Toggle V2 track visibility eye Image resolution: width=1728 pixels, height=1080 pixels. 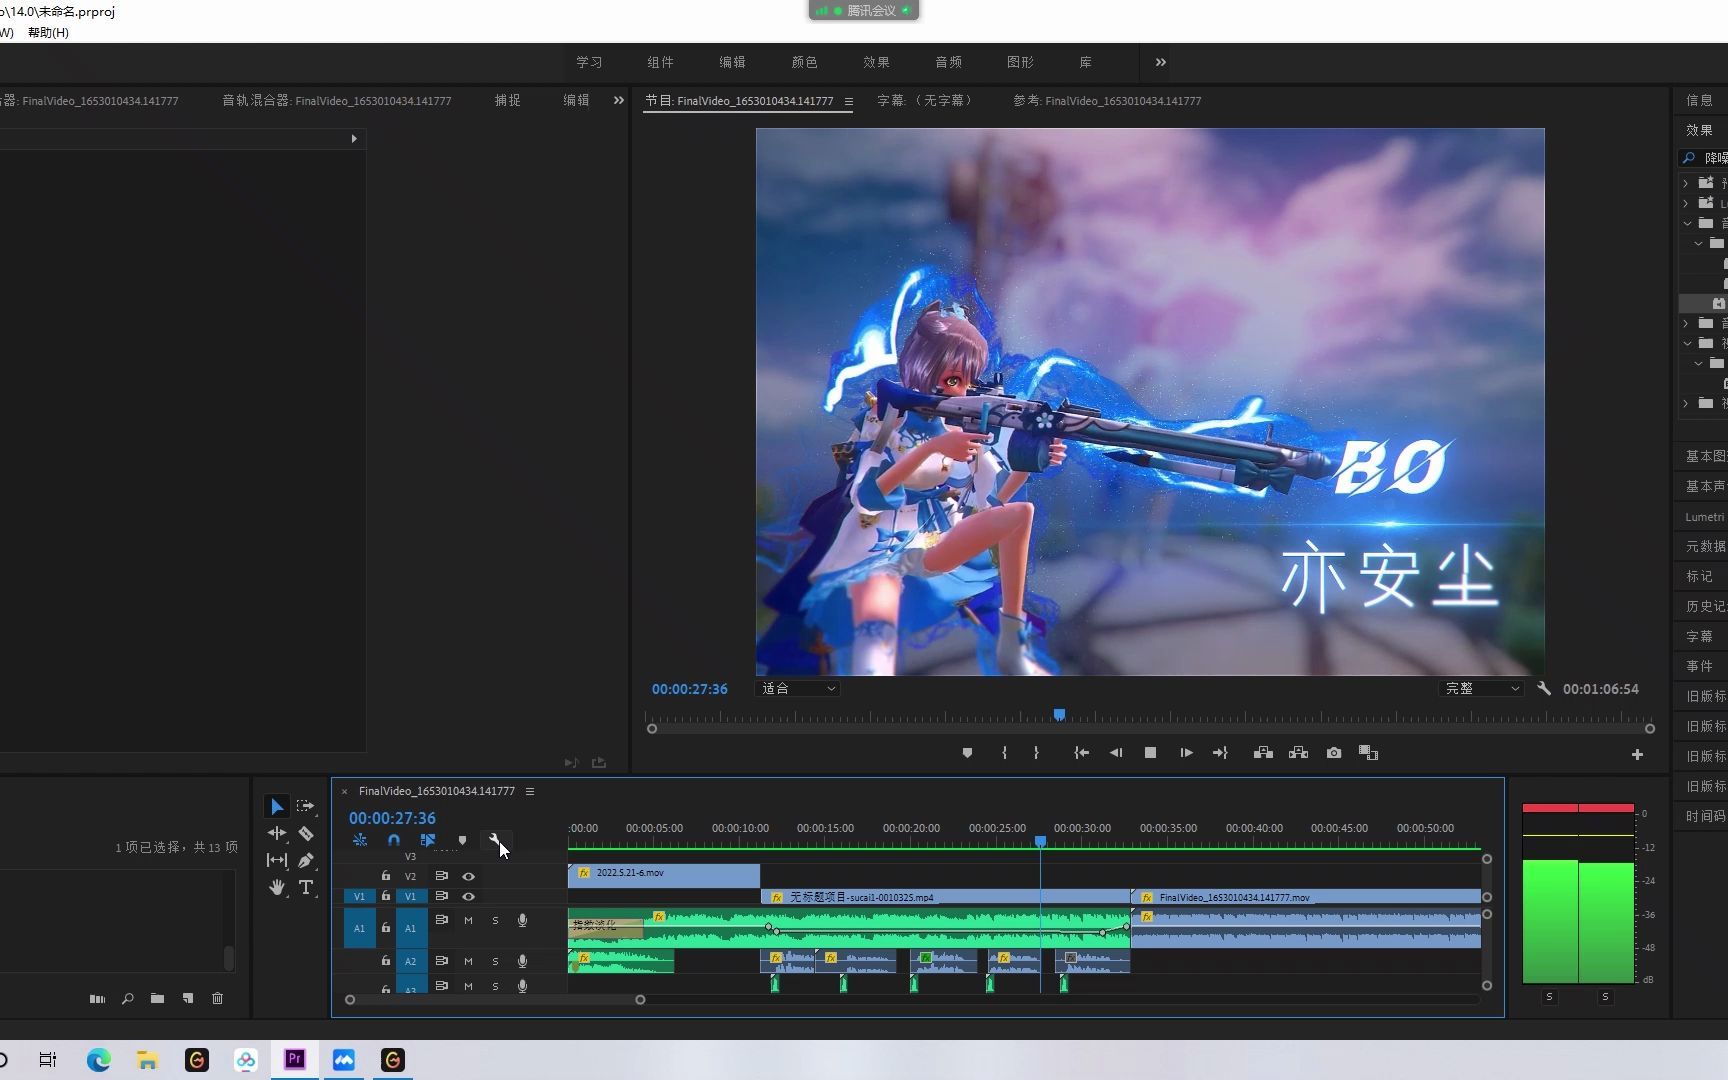click(x=468, y=876)
